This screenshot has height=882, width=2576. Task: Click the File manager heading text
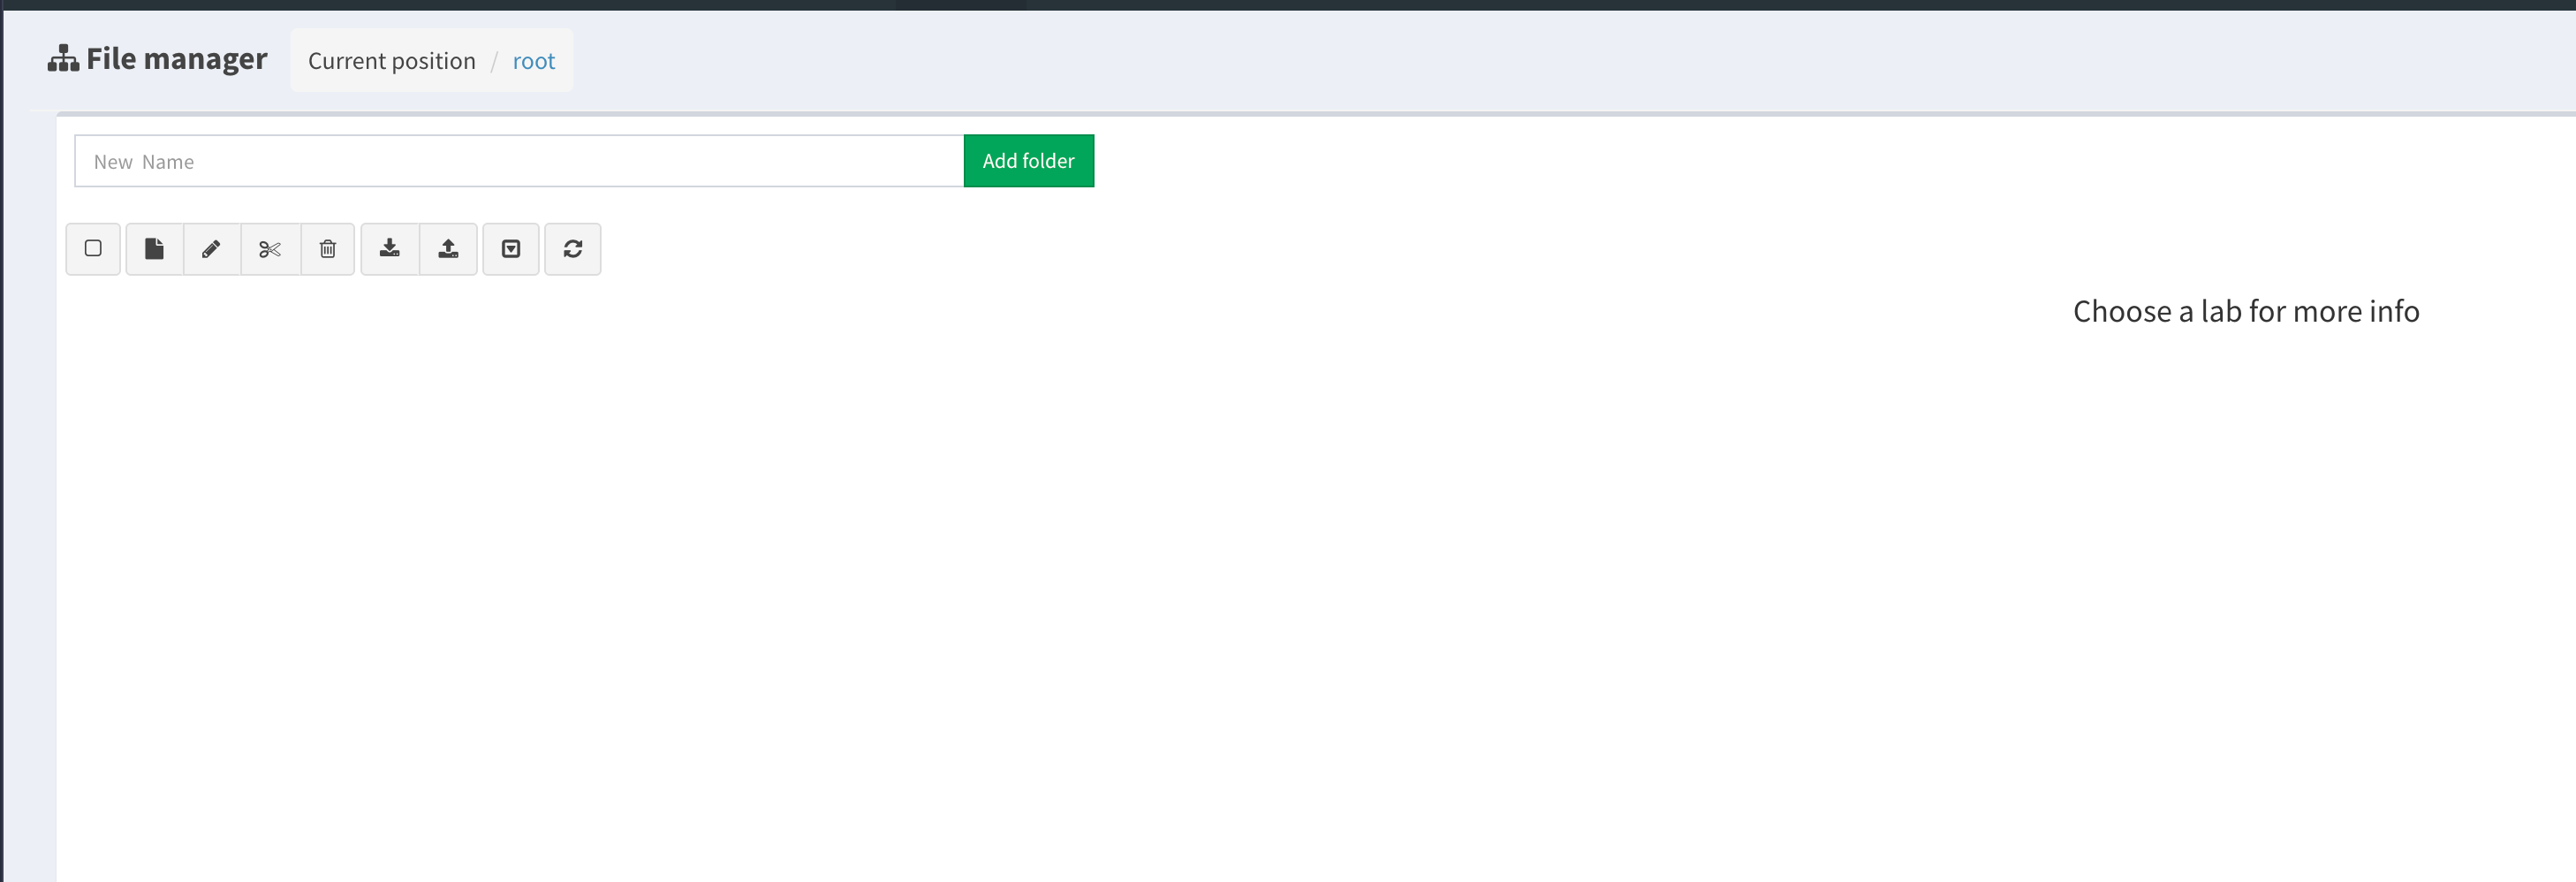(176, 59)
